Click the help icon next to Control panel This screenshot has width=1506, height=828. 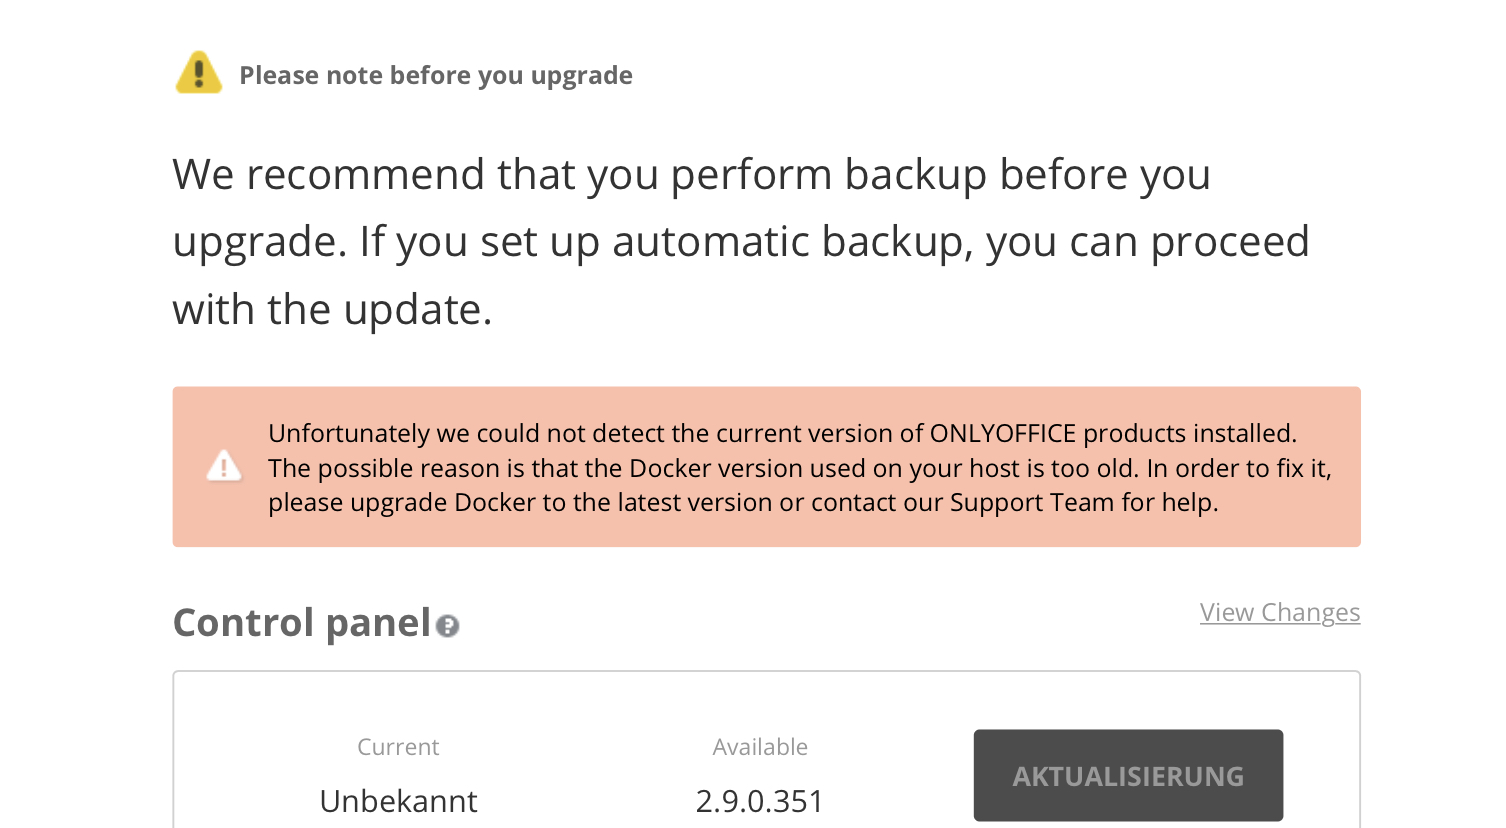tap(448, 628)
